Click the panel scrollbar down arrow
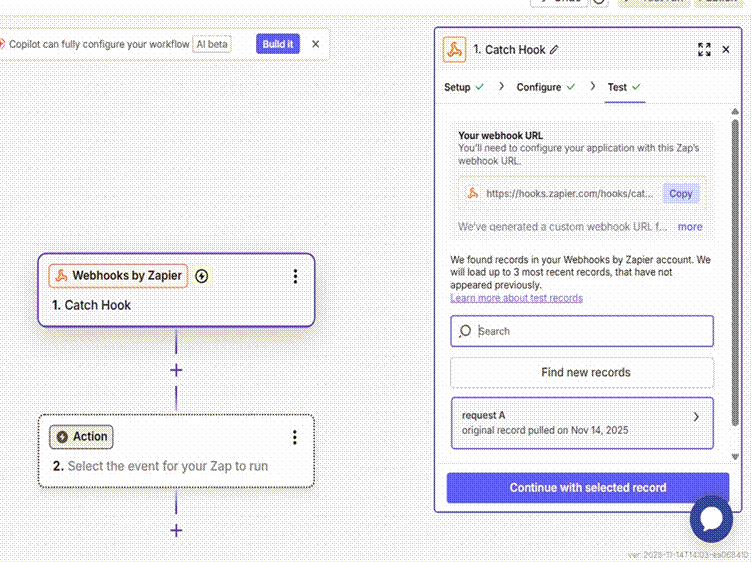The image size is (751, 562). click(735, 457)
